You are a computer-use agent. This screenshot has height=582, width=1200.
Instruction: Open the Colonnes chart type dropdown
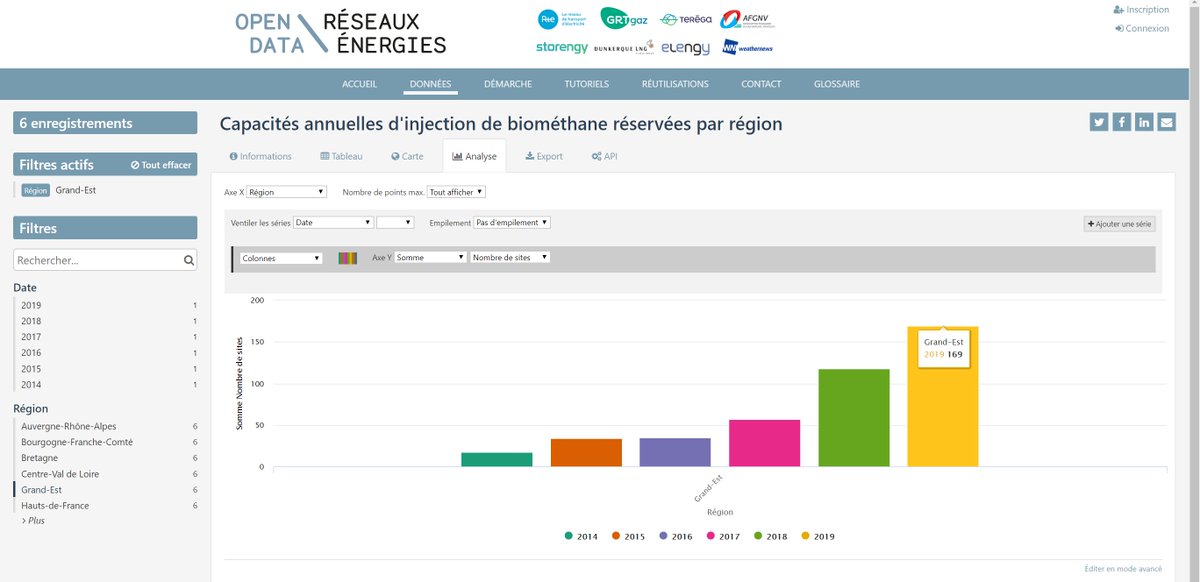pyautogui.click(x=282, y=258)
